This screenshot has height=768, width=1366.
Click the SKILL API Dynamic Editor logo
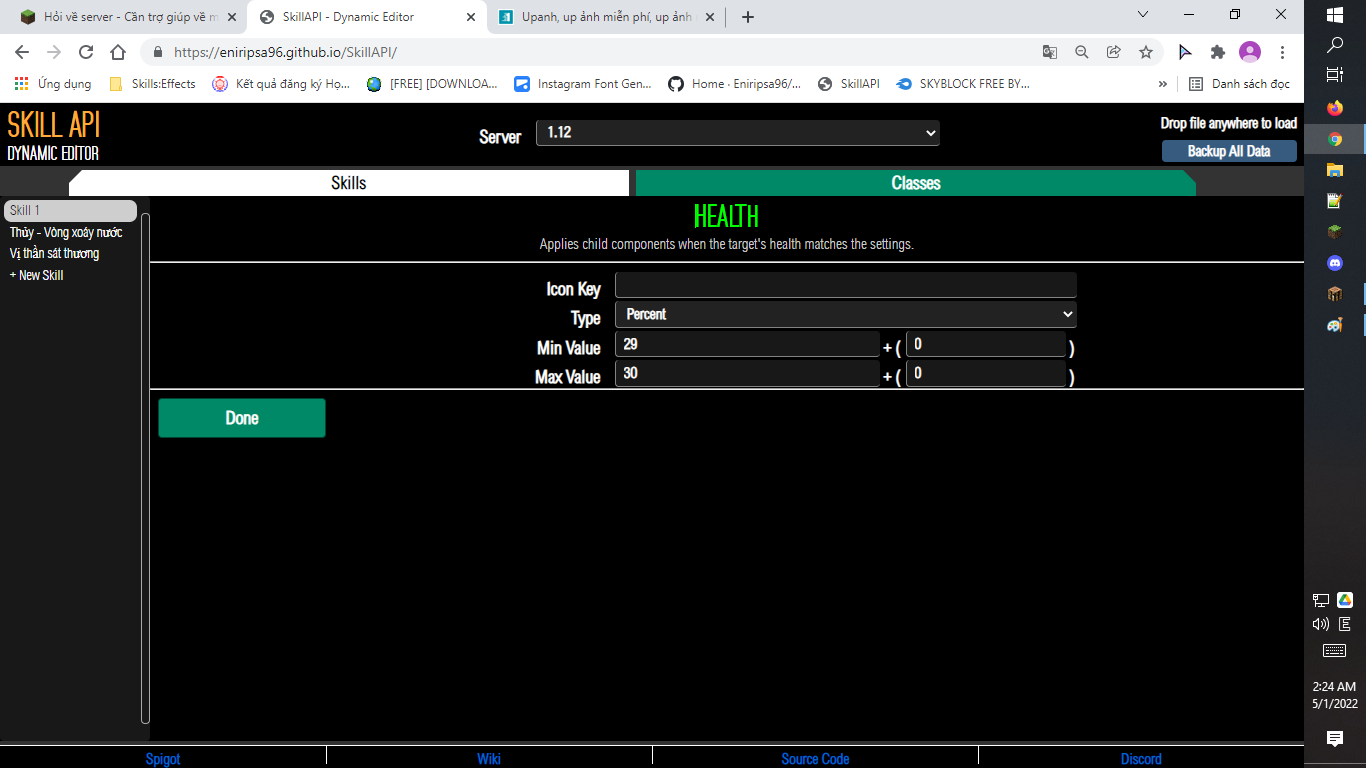[54, 135]
